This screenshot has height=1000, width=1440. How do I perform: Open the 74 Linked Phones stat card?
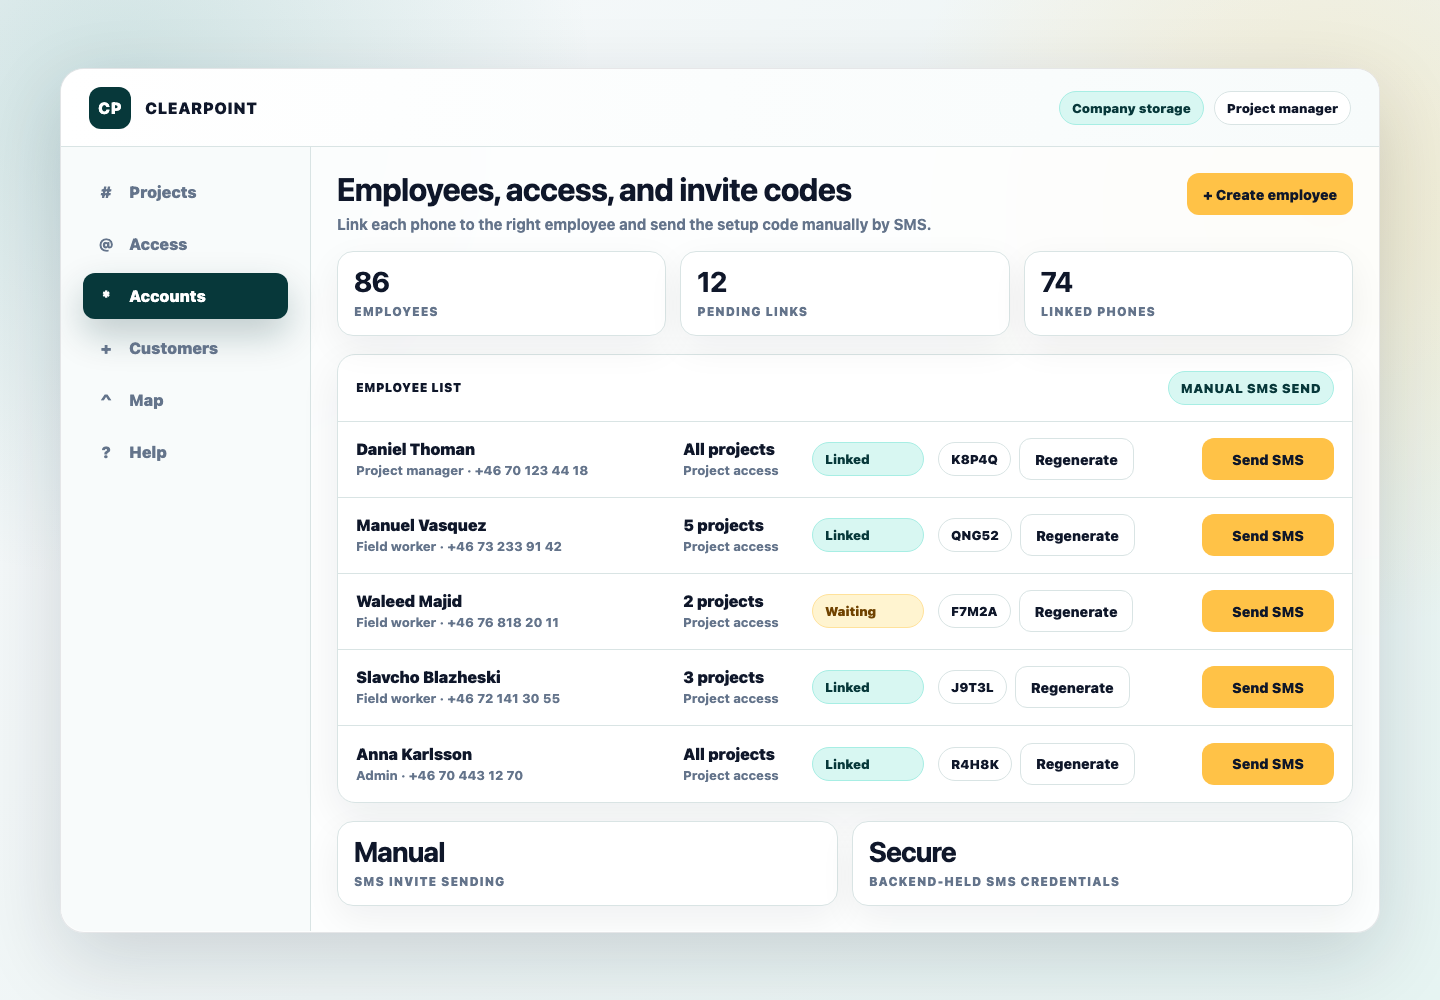coord(1188,293)
